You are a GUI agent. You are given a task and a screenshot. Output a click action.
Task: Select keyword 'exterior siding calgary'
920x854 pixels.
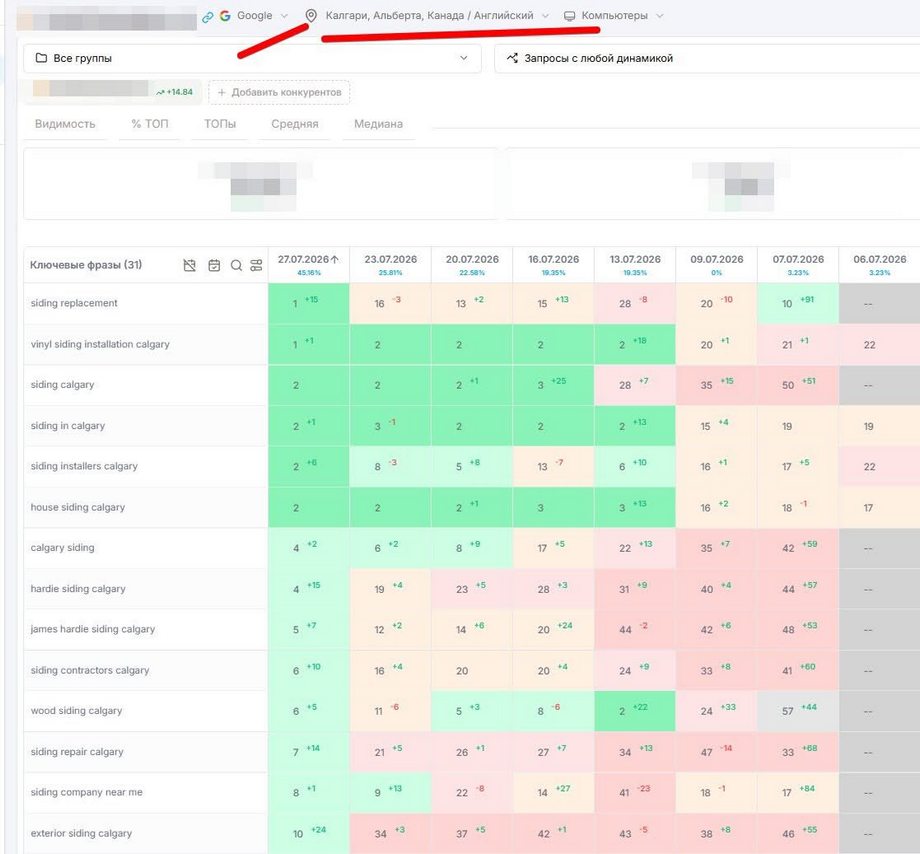pos(81,833)
